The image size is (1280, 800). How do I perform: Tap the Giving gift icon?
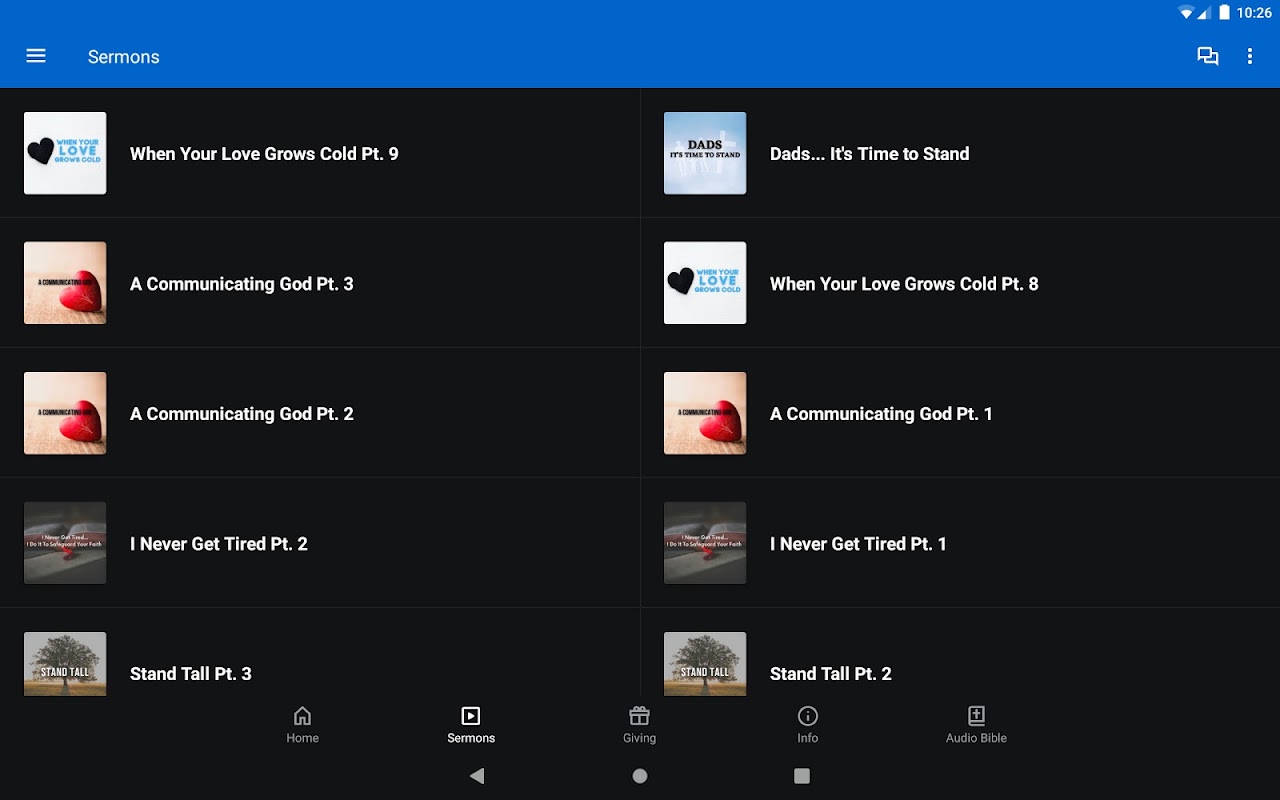(639, 716)
